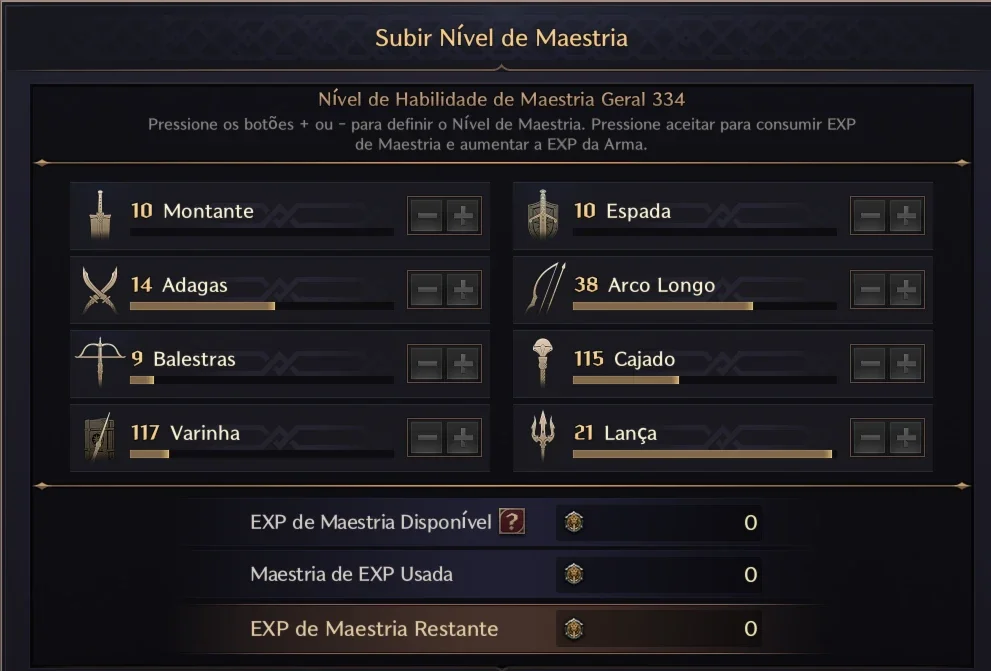
Task: Click the Lança trident icon
Action: click(x=543, y=436)
